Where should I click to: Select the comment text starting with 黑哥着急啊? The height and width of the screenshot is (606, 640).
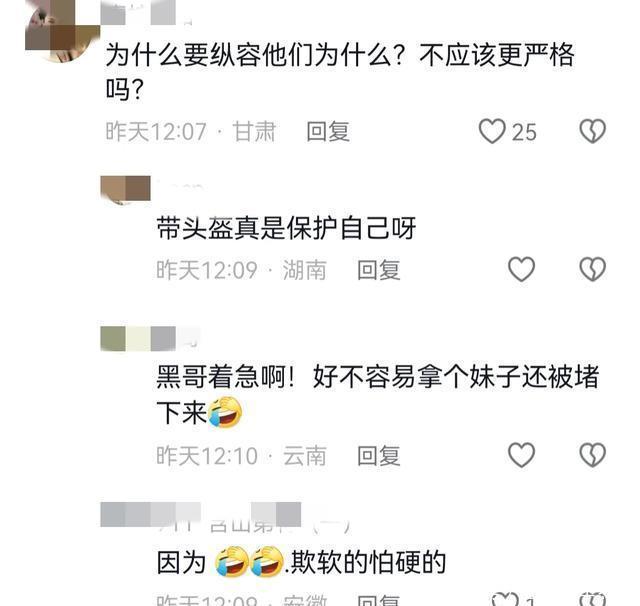378,394
